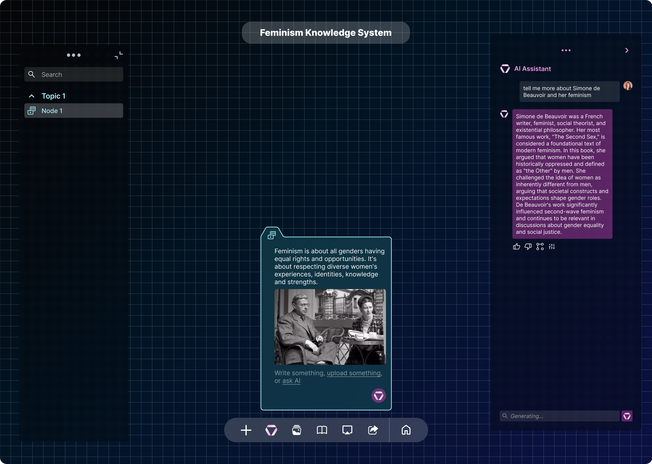
Task: Select Topic 1 in tree
Action: coord(53,96)
